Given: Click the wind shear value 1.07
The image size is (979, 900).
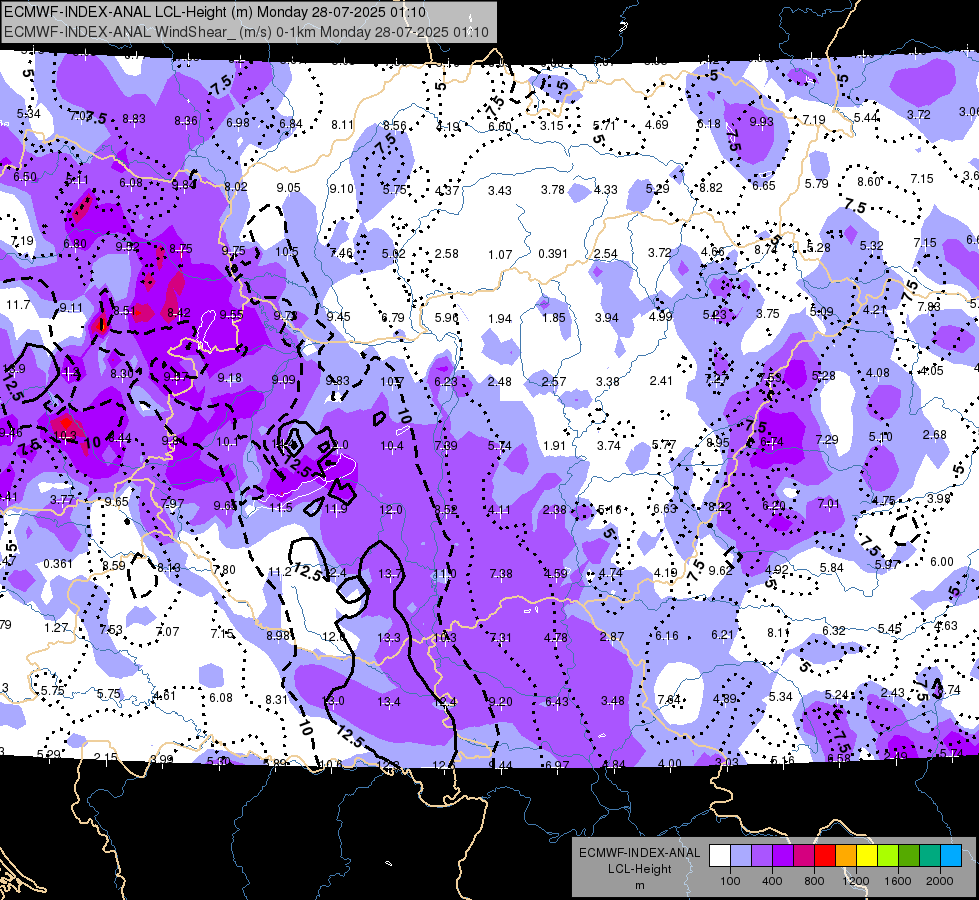Looking at the screenshot, I should (500, 255).
